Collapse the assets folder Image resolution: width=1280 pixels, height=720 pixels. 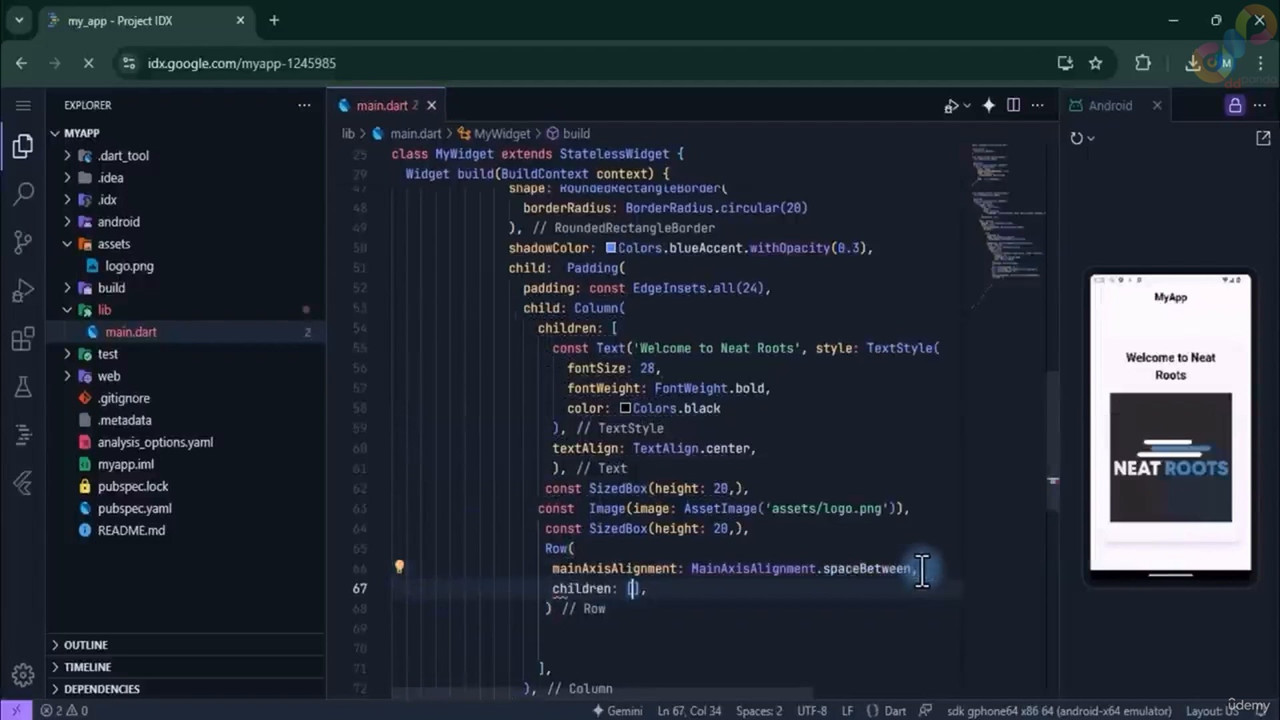(67, 244)
